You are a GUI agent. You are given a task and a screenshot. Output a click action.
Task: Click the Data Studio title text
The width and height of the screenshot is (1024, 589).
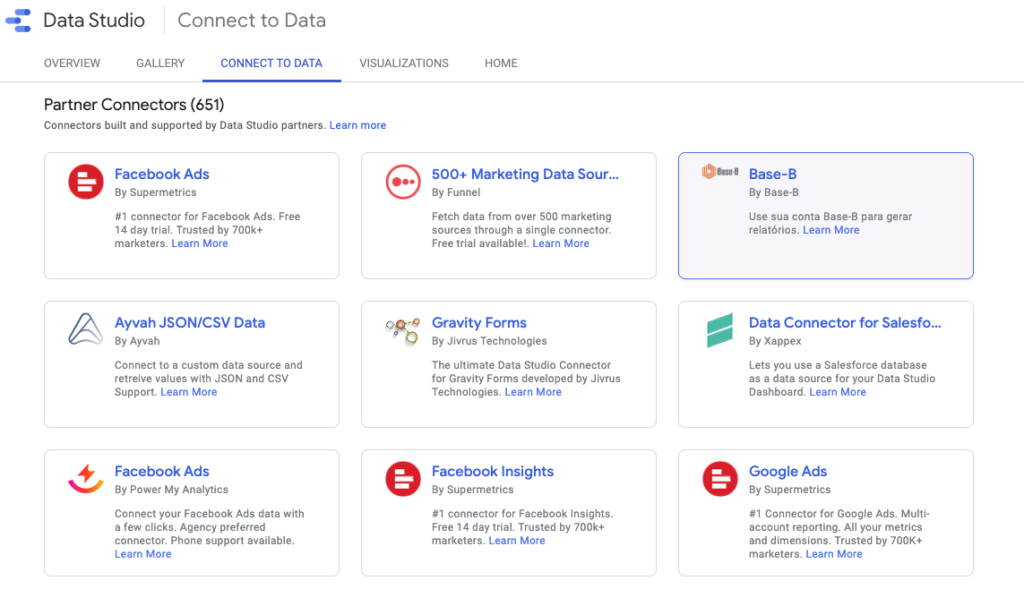tap(94, 20)
